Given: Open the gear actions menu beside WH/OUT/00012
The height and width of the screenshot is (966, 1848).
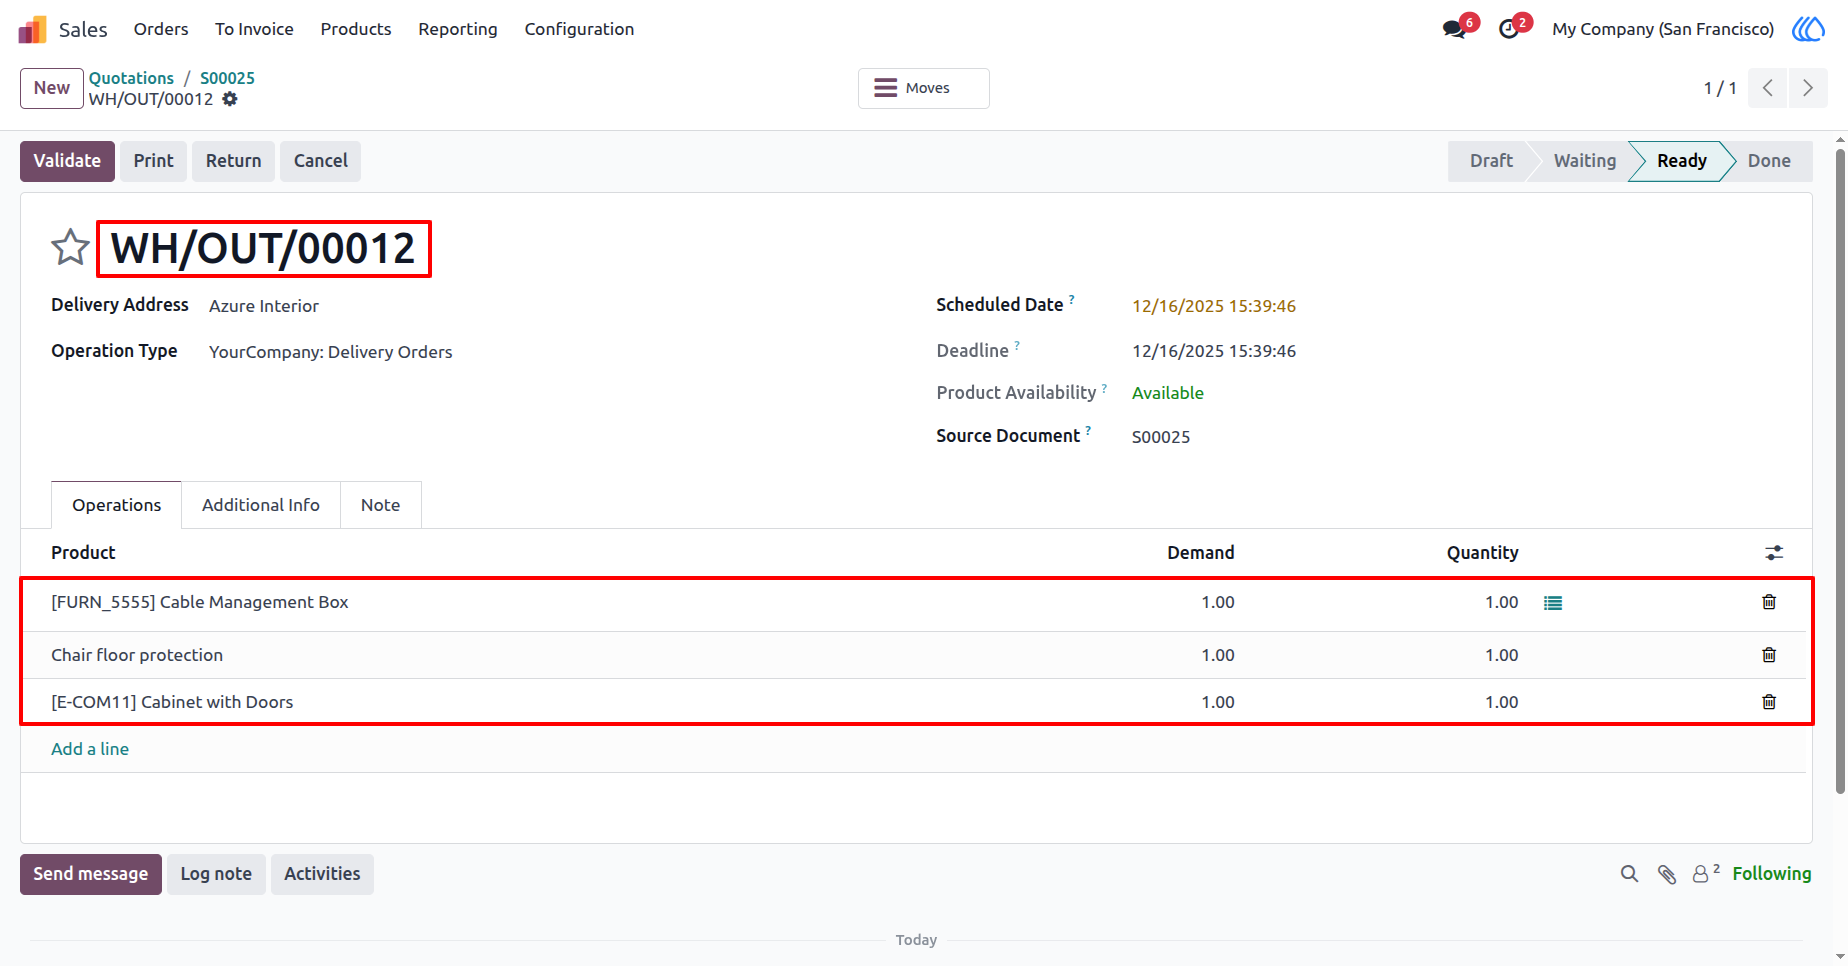Looking at the screenshot, I should (230, 99).
